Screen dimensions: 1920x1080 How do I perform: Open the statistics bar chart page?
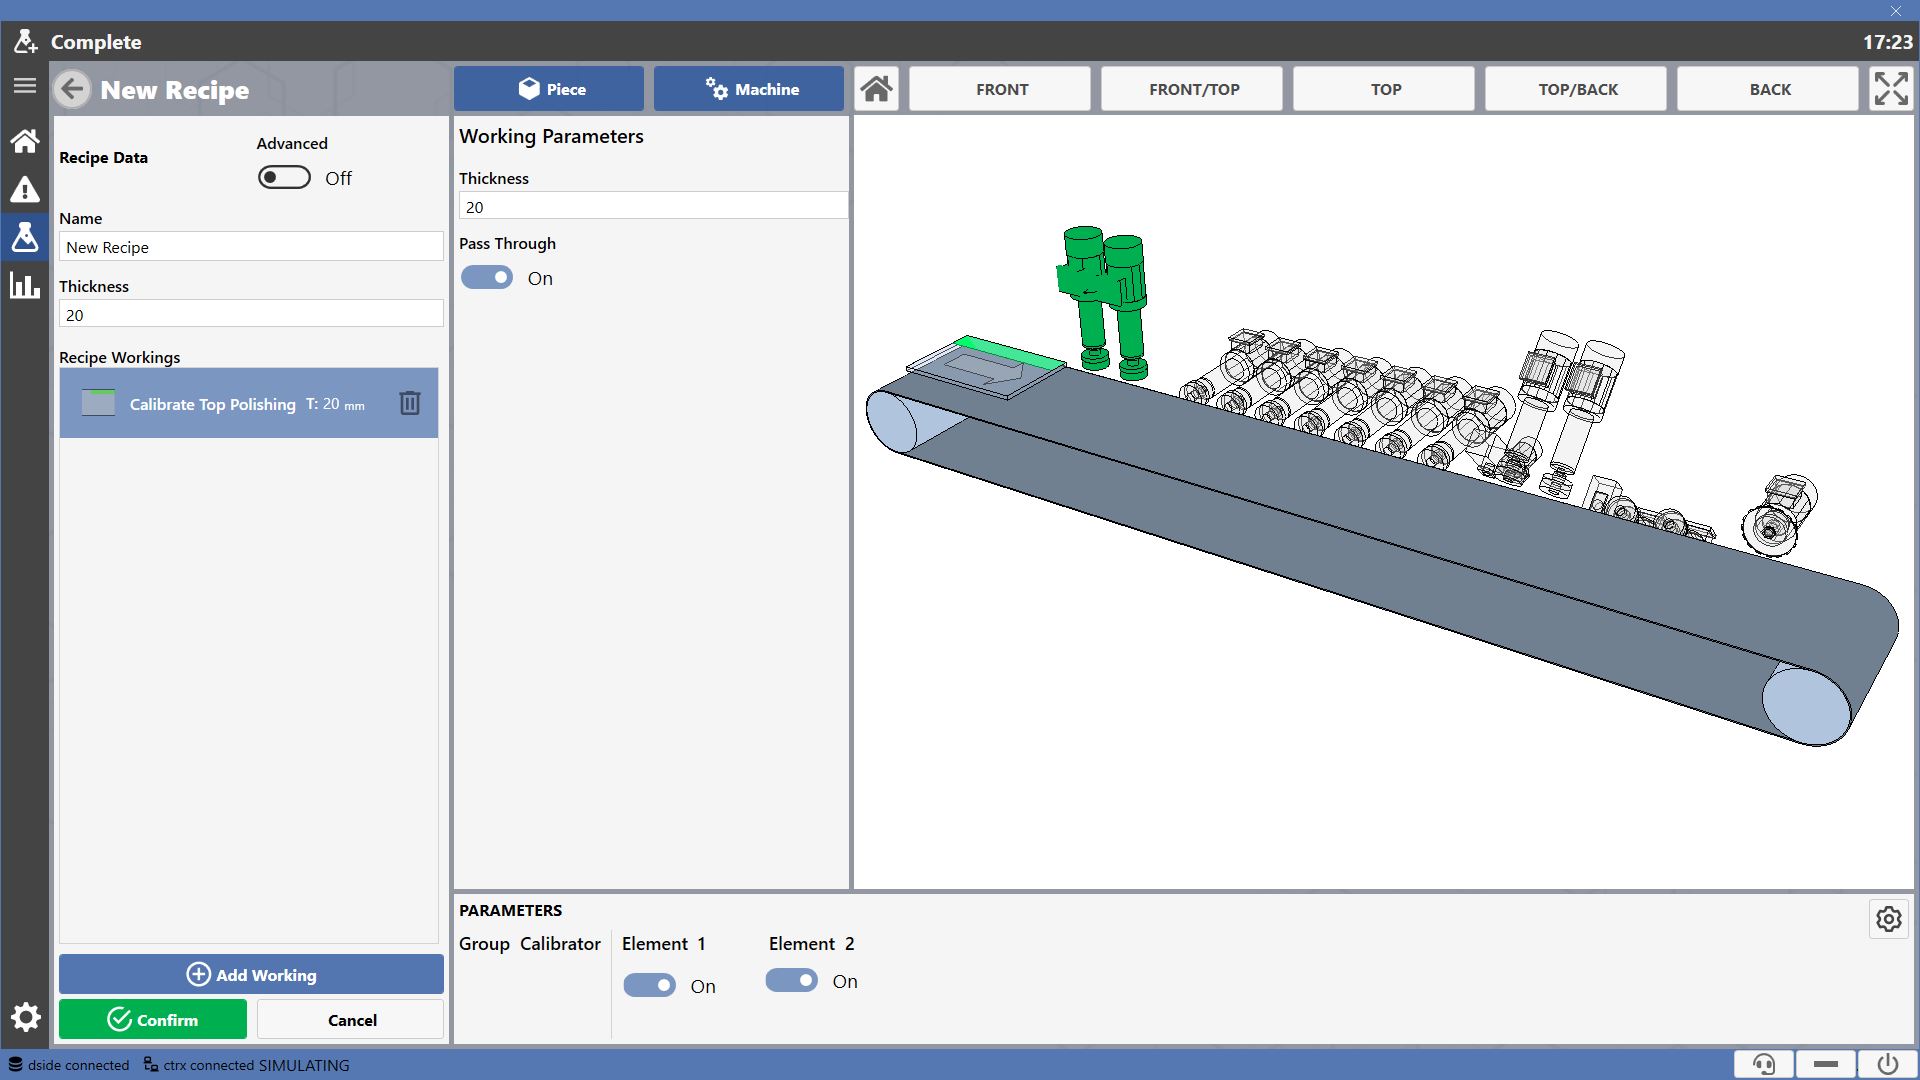(x=25, y=285)
